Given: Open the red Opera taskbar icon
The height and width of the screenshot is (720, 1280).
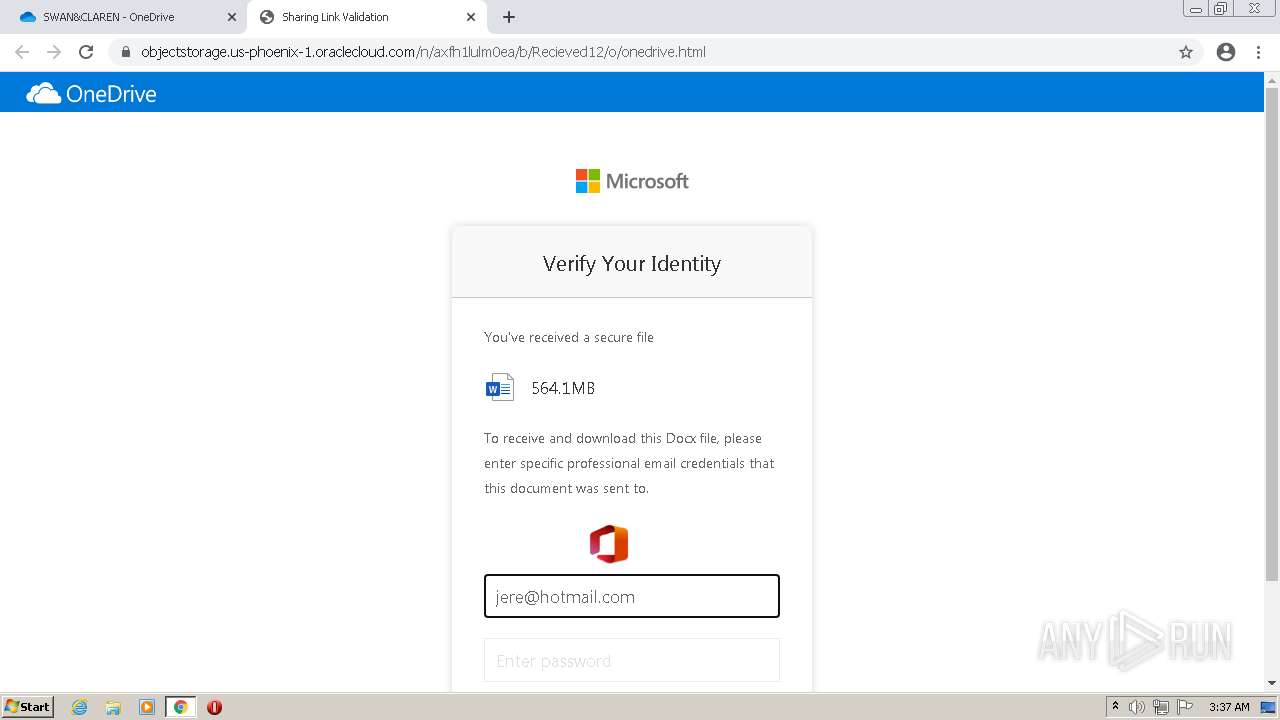Looking at the screenshot, I should 214,707.
